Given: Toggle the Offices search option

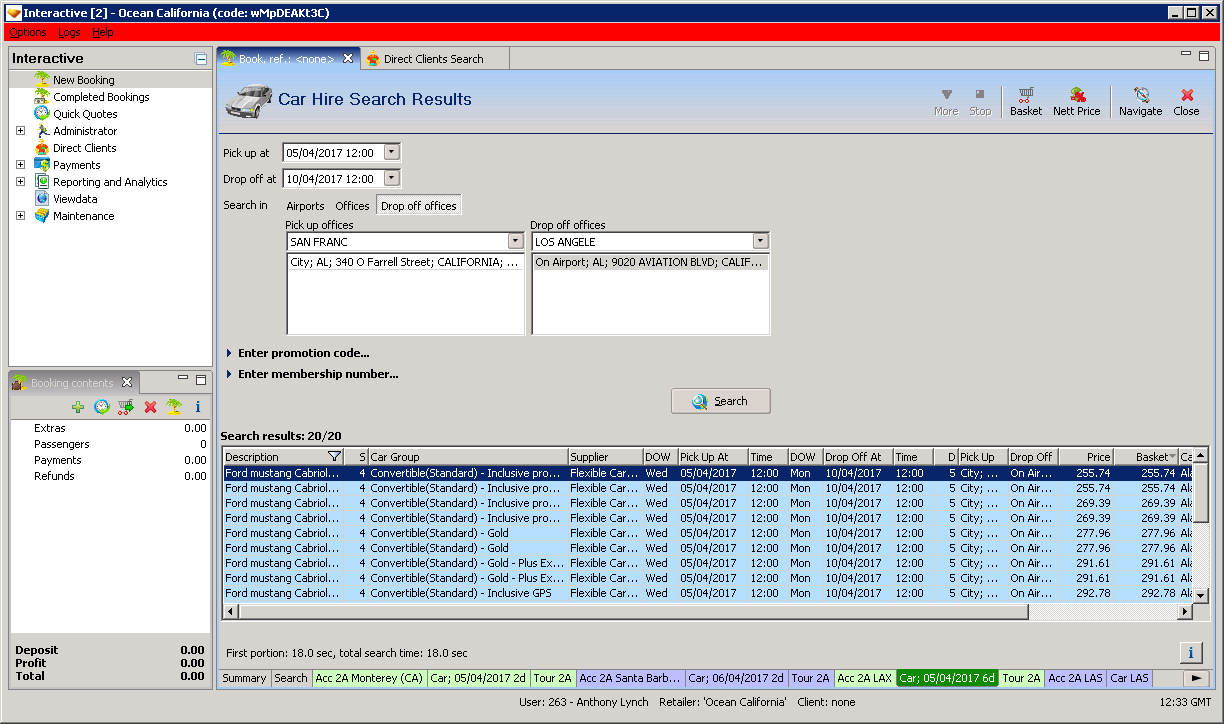Looking at the screenshot, I should point(352,206).
